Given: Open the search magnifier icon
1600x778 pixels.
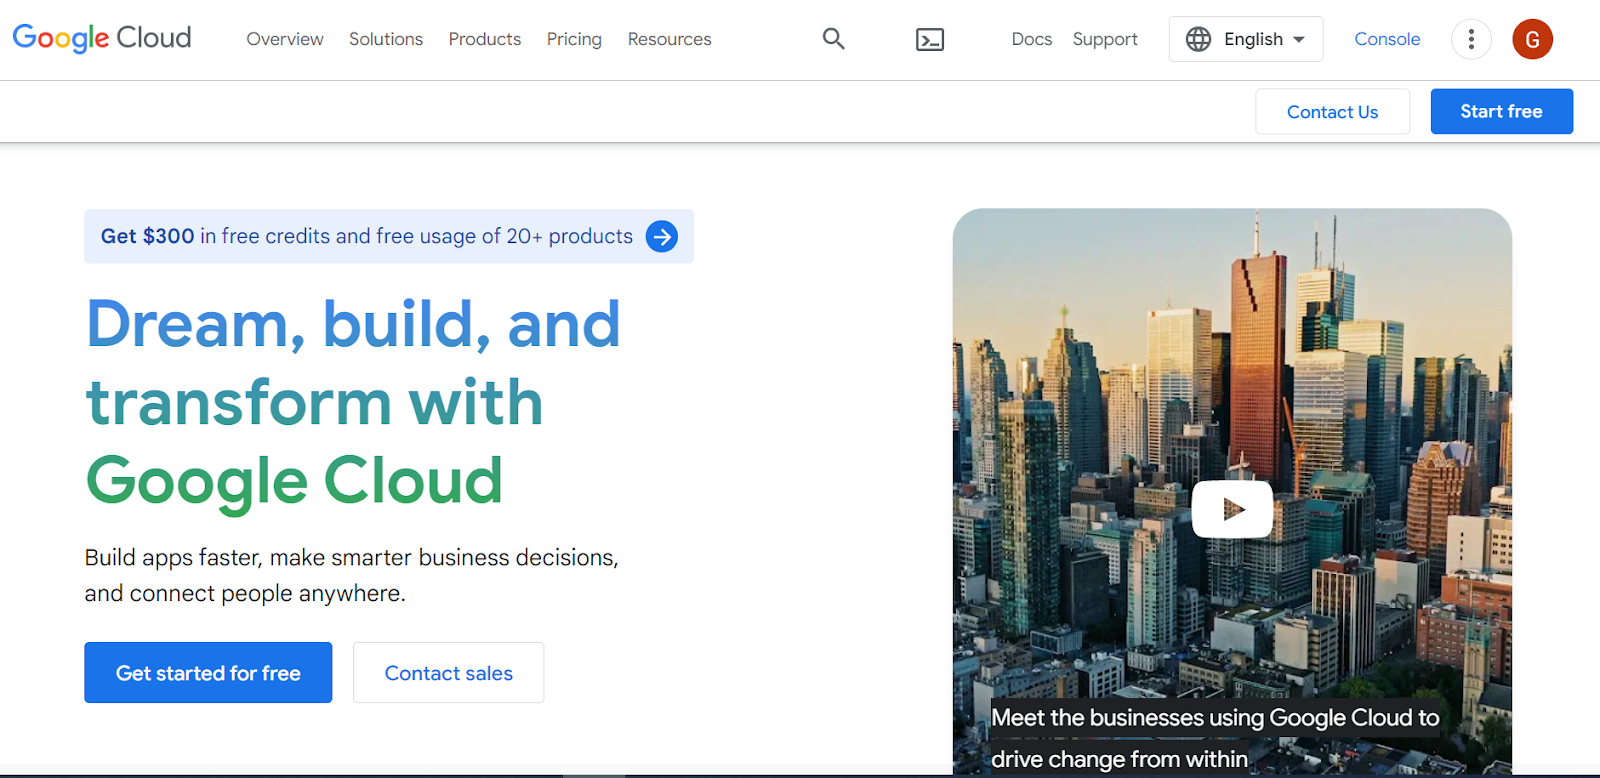Looking at the screenshot, I should pos(833,39).
